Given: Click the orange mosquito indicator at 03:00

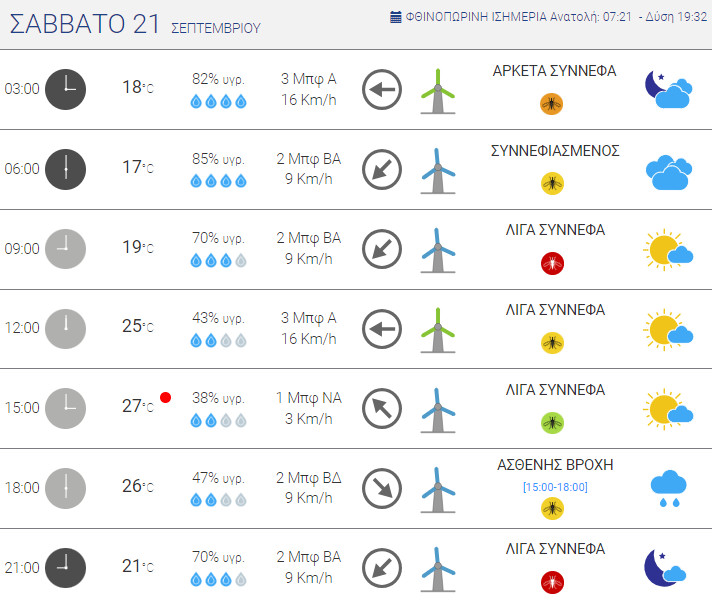Looking at the screenshot, I should [552, 103].
